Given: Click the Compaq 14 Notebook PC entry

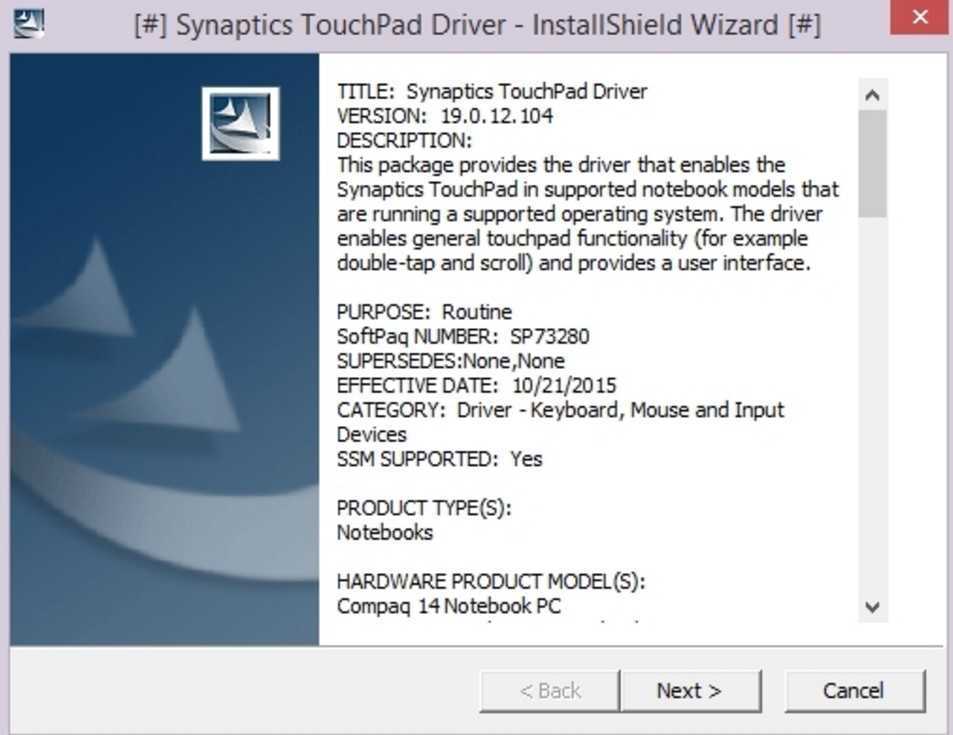Looking at the screenshot, I should [x=449, y=606].
